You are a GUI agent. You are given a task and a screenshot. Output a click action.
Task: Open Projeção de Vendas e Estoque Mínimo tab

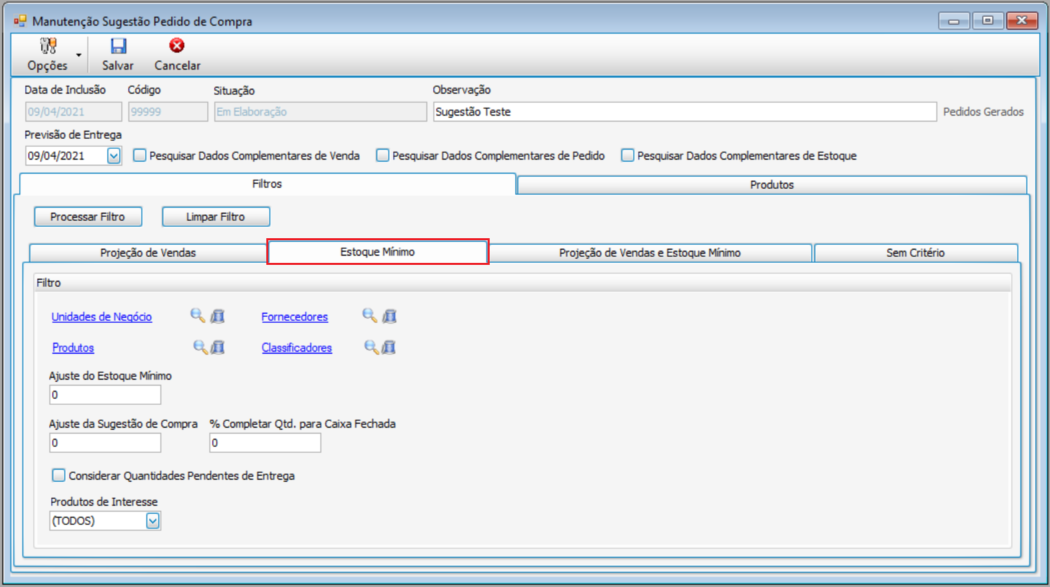click(x=650, y=253)
